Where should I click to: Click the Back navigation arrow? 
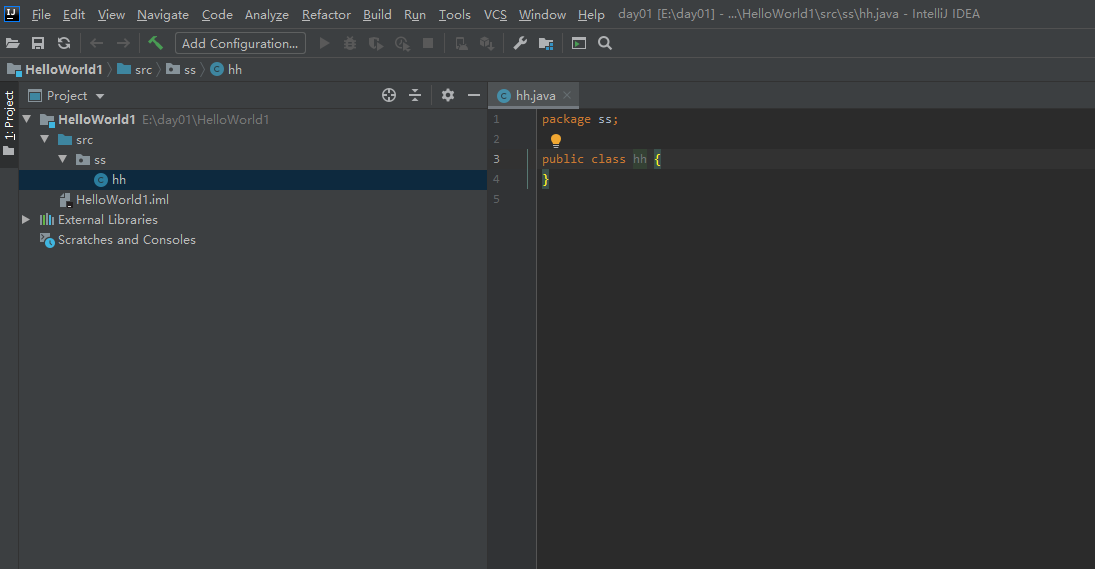[x=96, y=43]
